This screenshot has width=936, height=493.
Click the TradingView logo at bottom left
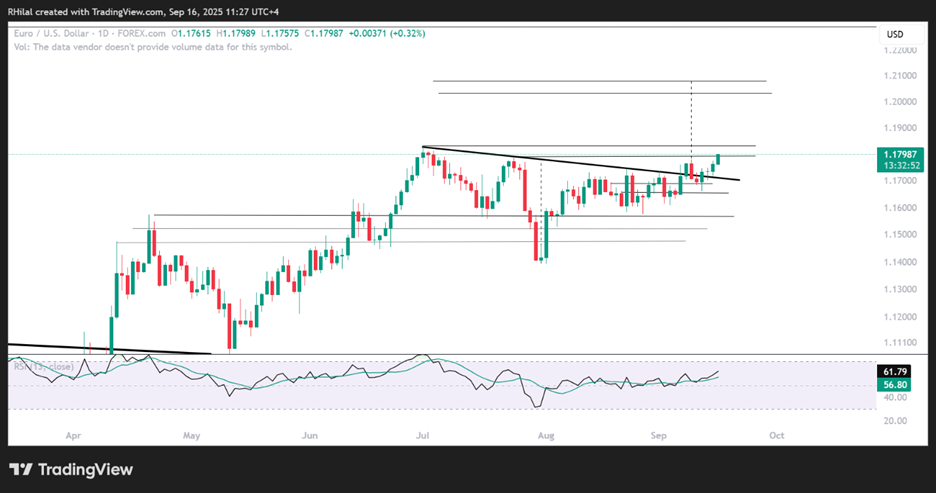click(x=70, y=469)
